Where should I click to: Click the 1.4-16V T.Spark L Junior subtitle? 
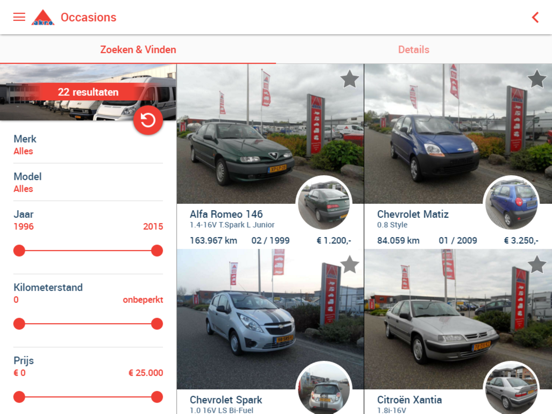pos(232,225)
